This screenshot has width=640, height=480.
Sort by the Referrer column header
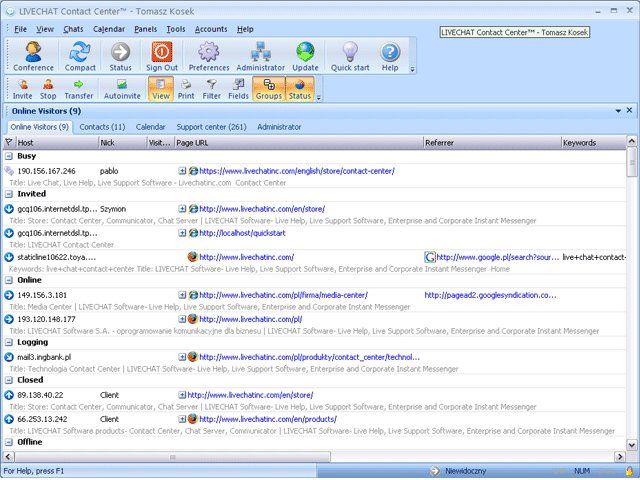pos(490,143)
